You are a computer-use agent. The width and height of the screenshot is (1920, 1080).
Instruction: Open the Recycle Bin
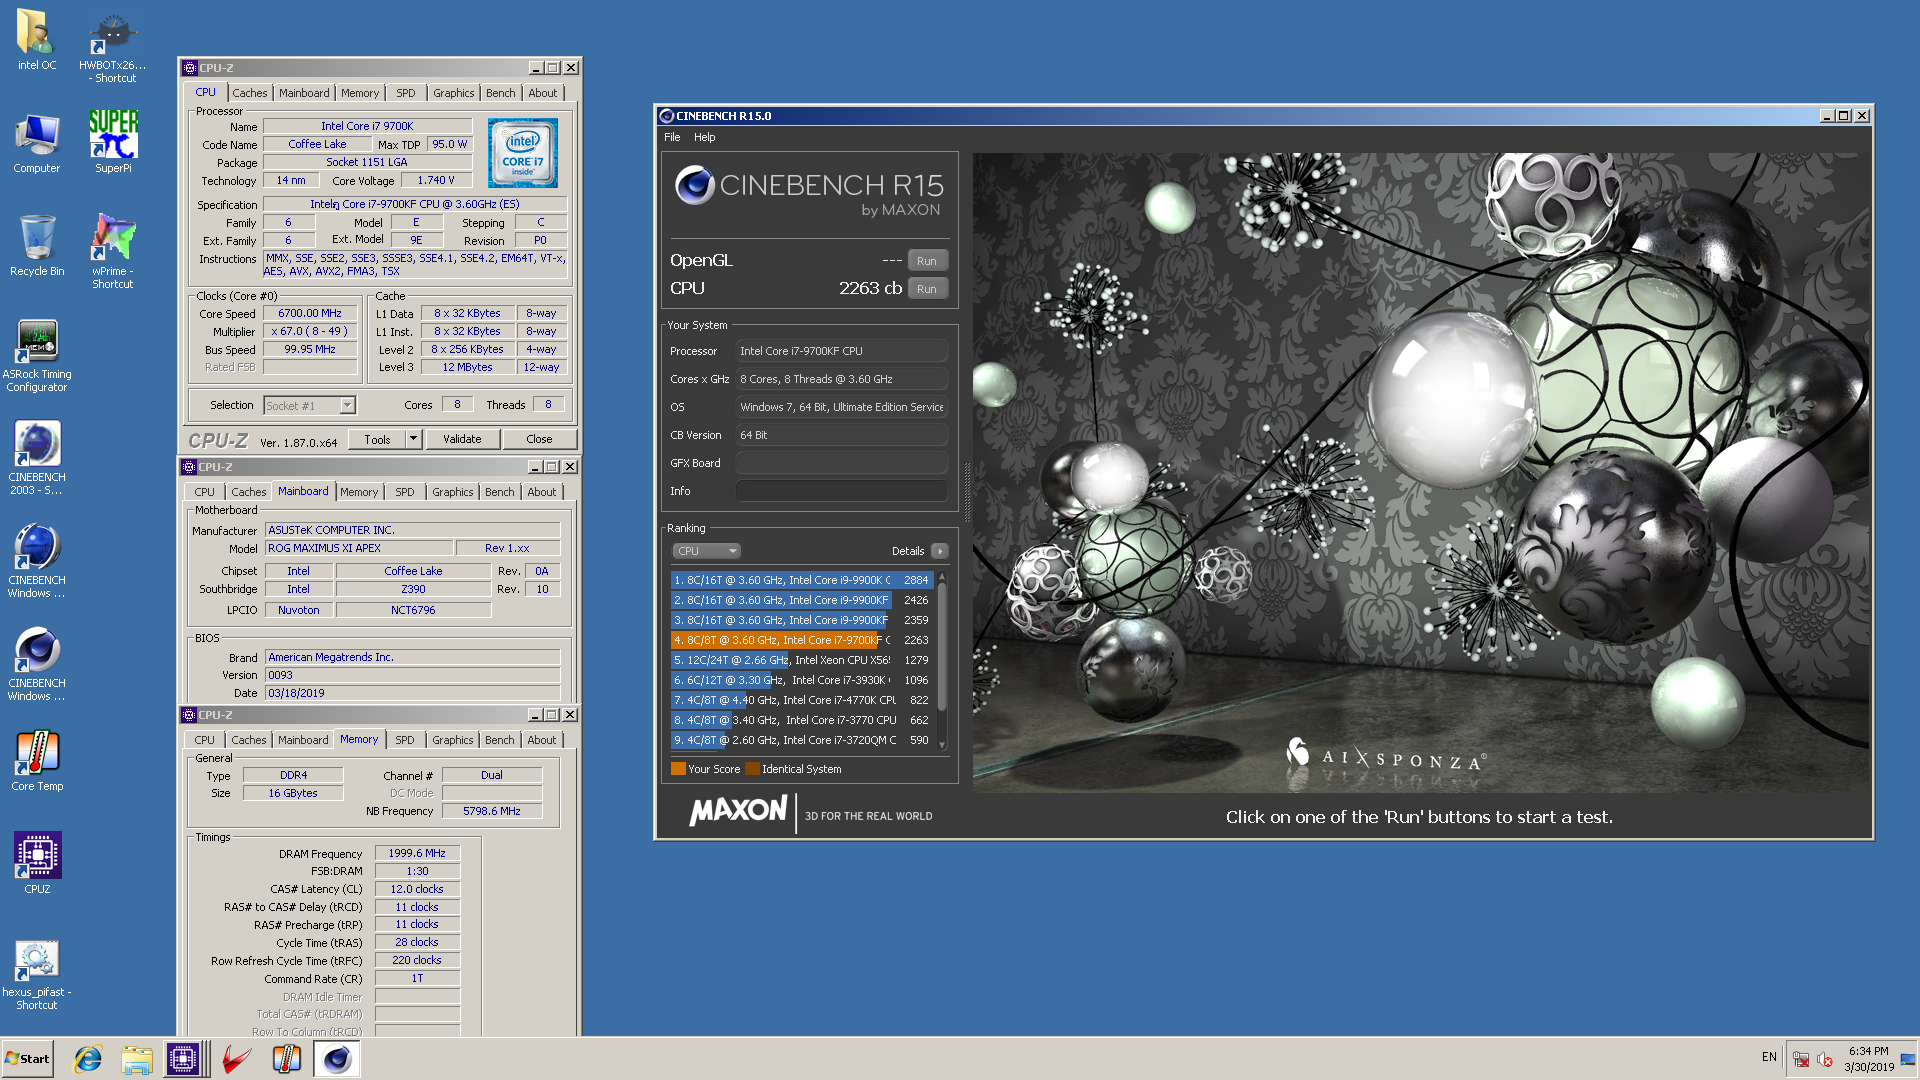(x=37, y=245)
